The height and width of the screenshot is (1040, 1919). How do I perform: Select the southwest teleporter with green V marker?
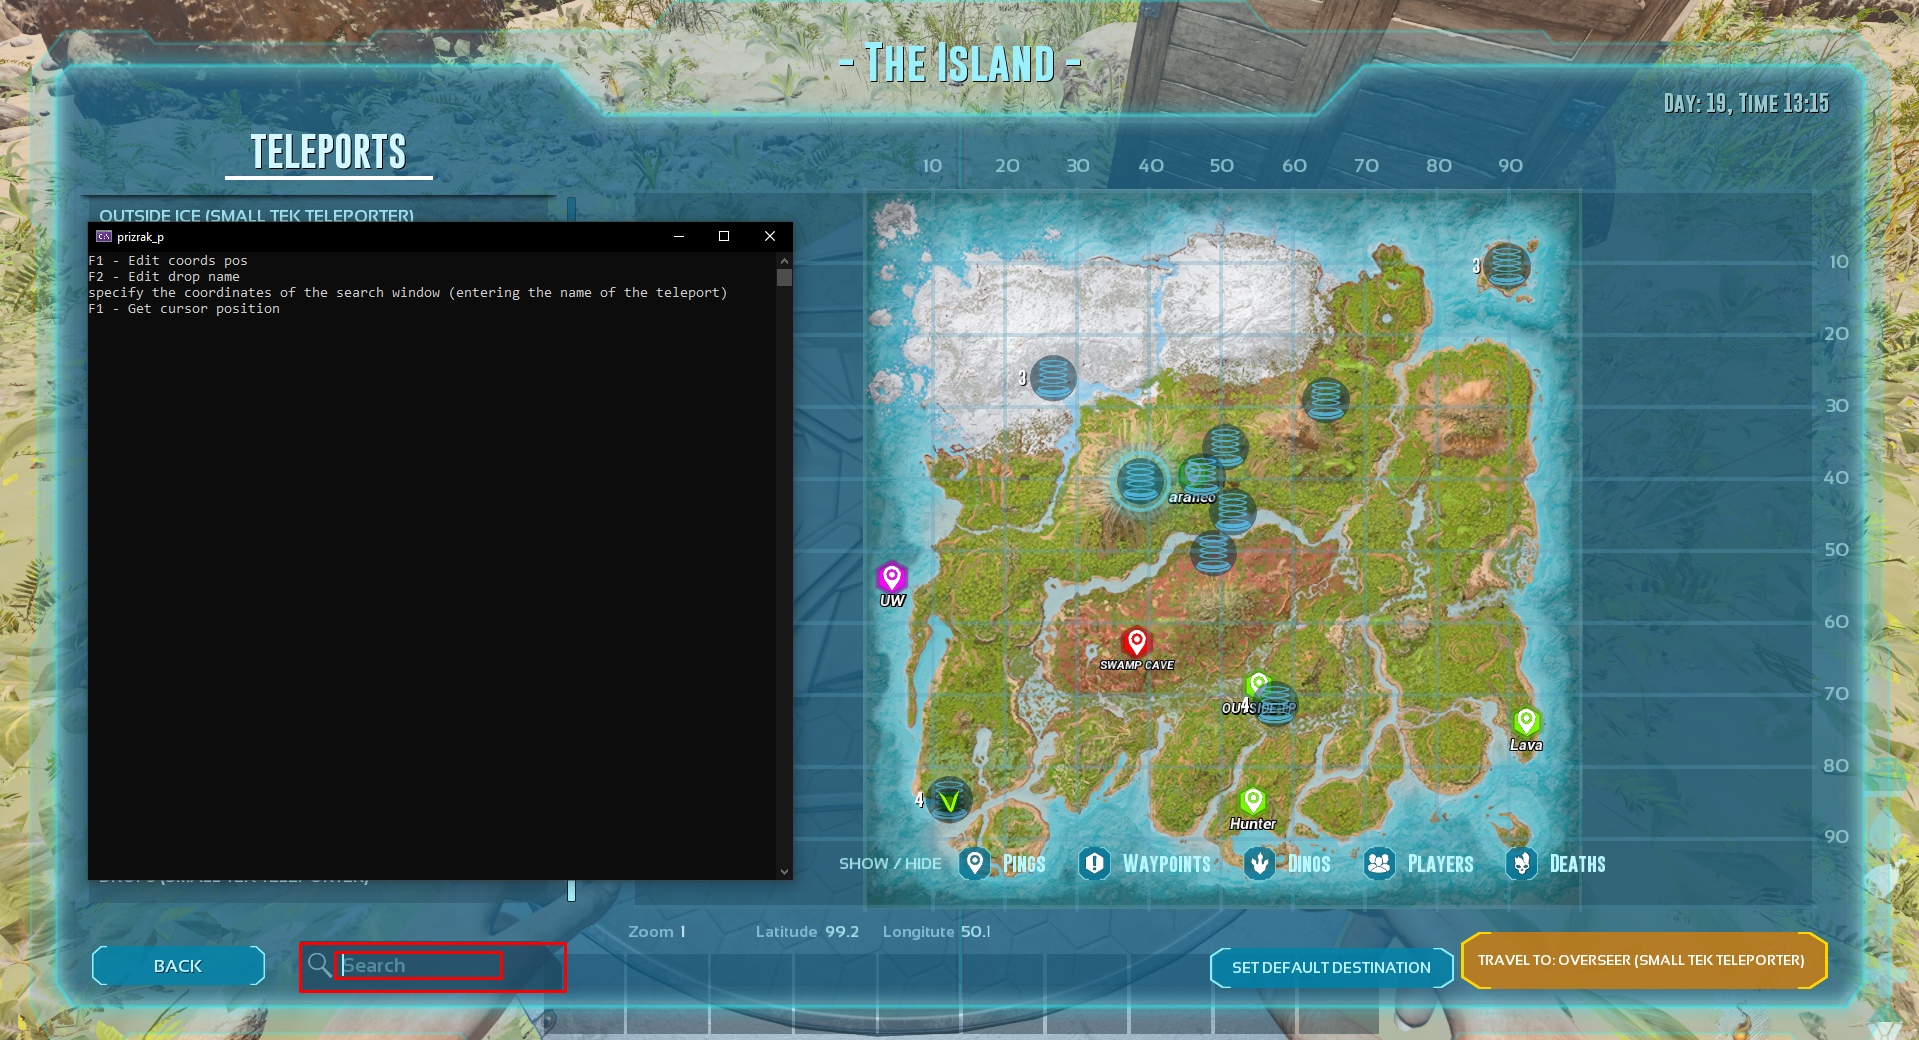tap(949, 799)
